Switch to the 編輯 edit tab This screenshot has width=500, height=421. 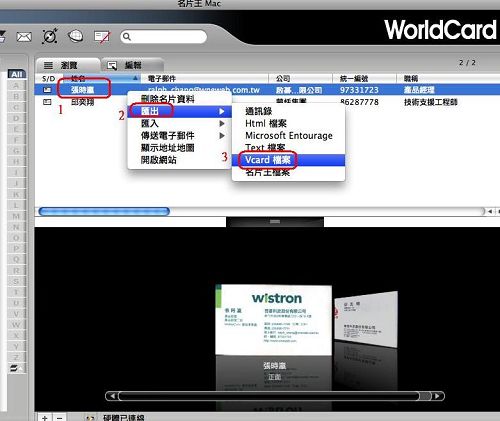click(132, 65)
